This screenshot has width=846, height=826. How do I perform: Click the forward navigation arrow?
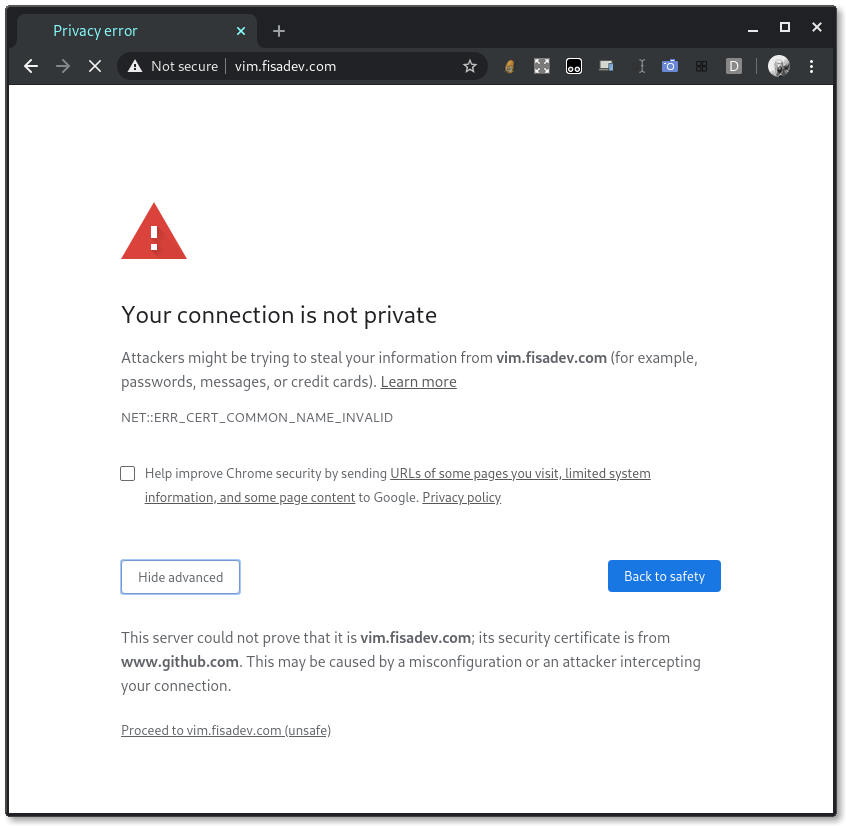click(x=63, y=66)
